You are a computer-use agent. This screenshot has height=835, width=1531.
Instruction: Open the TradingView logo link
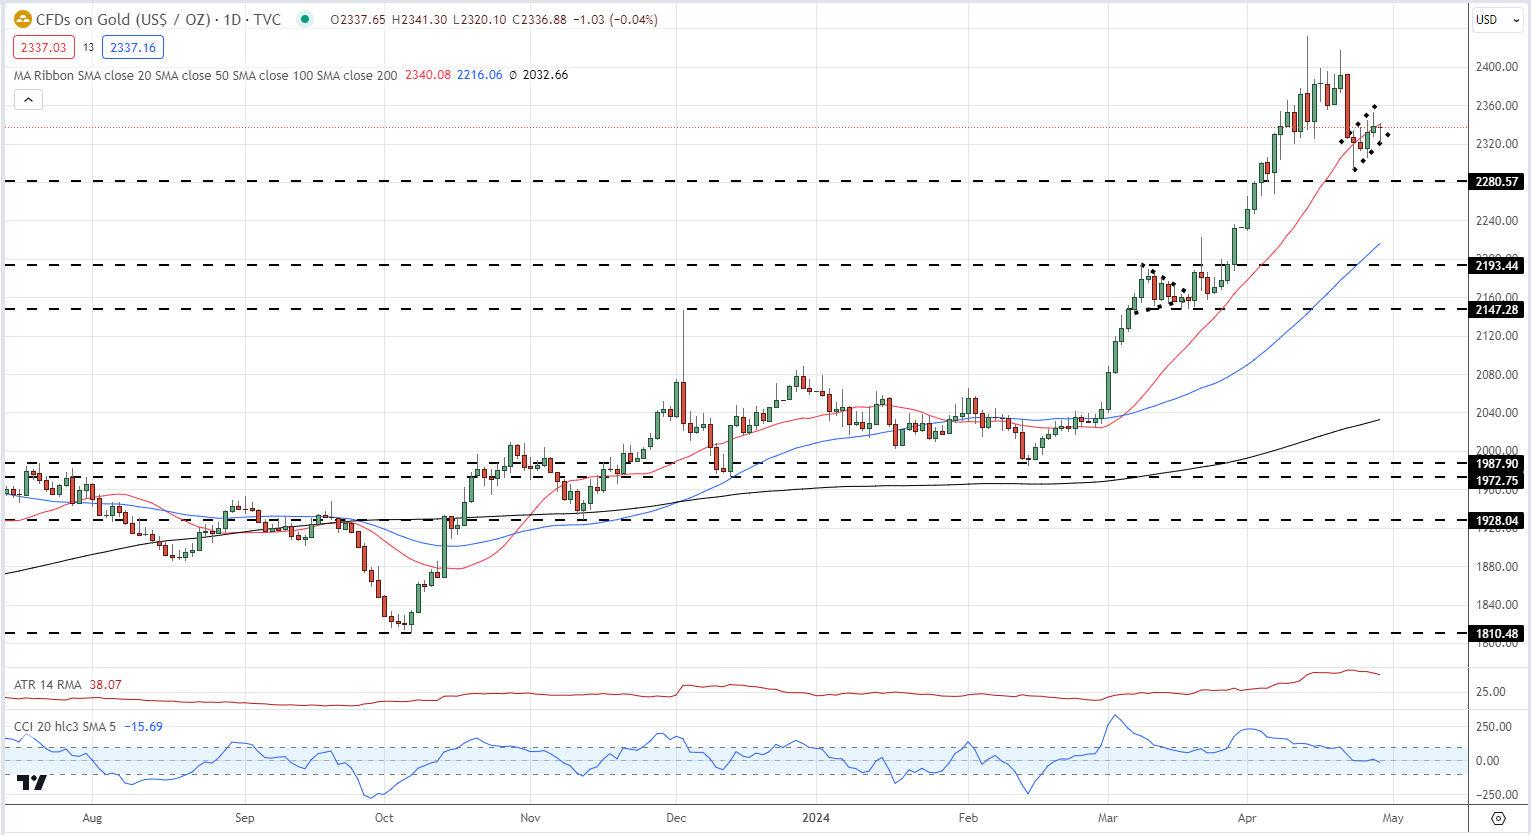coord(32,783)
